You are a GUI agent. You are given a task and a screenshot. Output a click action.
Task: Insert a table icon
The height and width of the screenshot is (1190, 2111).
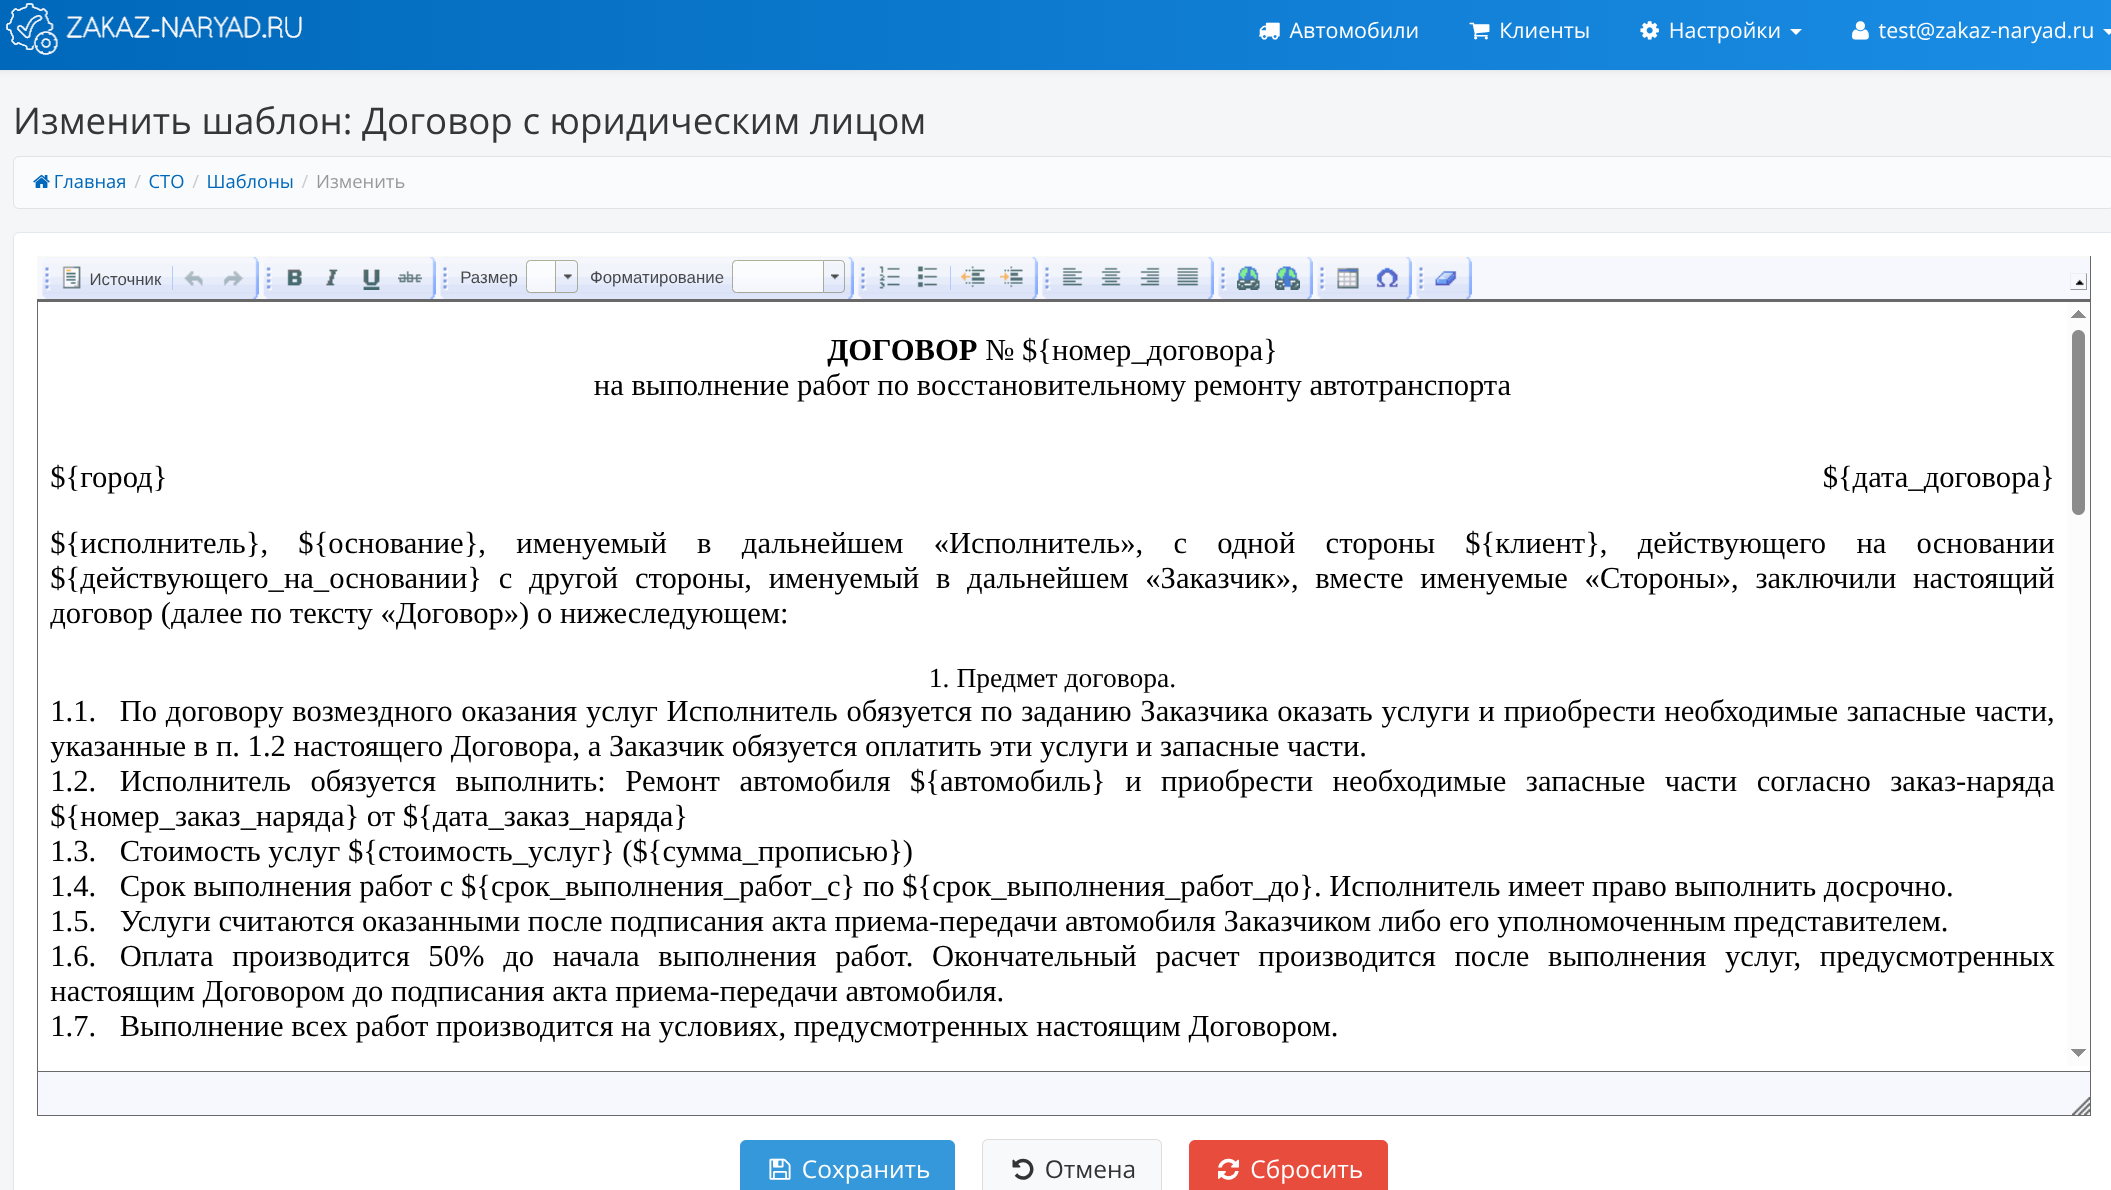click(1348, 278)
